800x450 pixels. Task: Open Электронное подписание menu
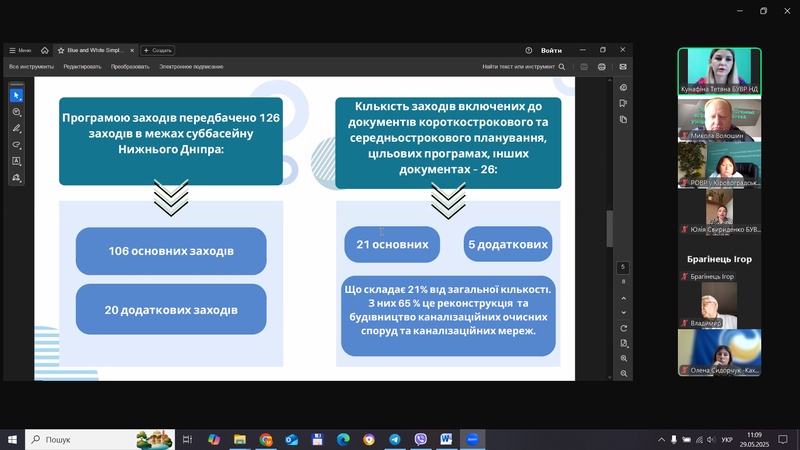(191, 67)
